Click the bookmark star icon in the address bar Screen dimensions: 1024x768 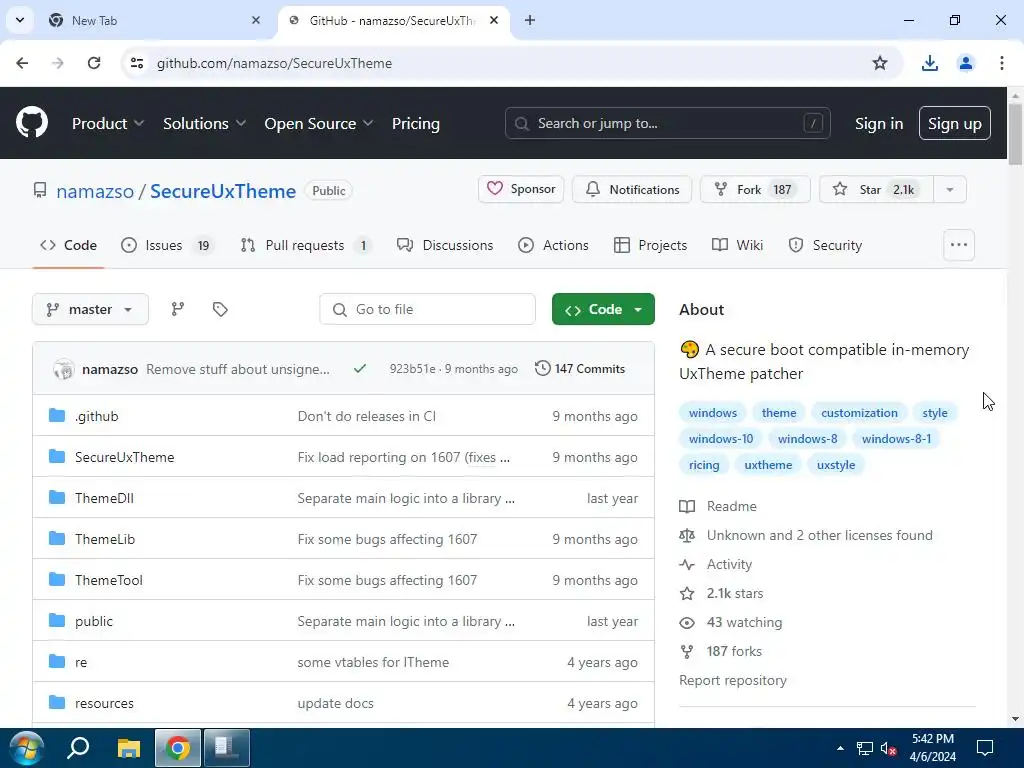pos(880,63)
